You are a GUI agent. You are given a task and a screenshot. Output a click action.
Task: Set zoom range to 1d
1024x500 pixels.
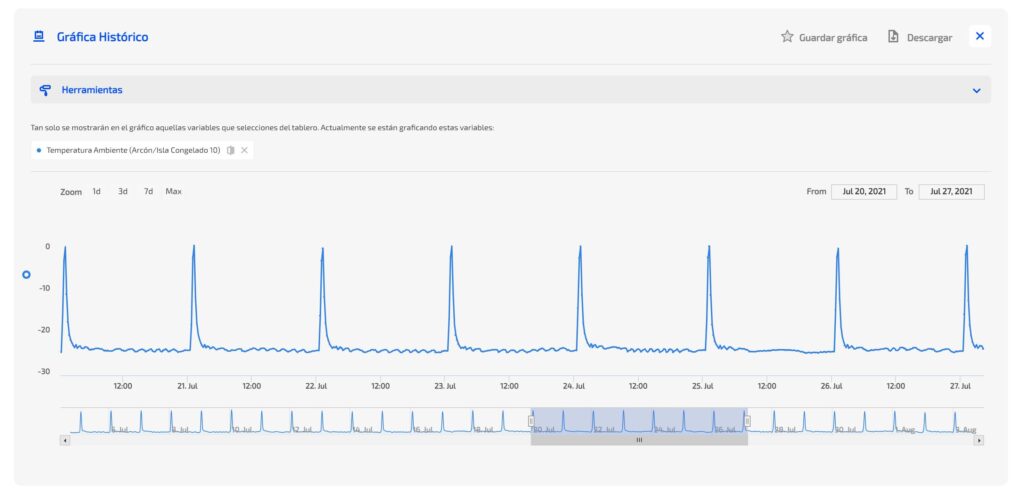[97, 191]
